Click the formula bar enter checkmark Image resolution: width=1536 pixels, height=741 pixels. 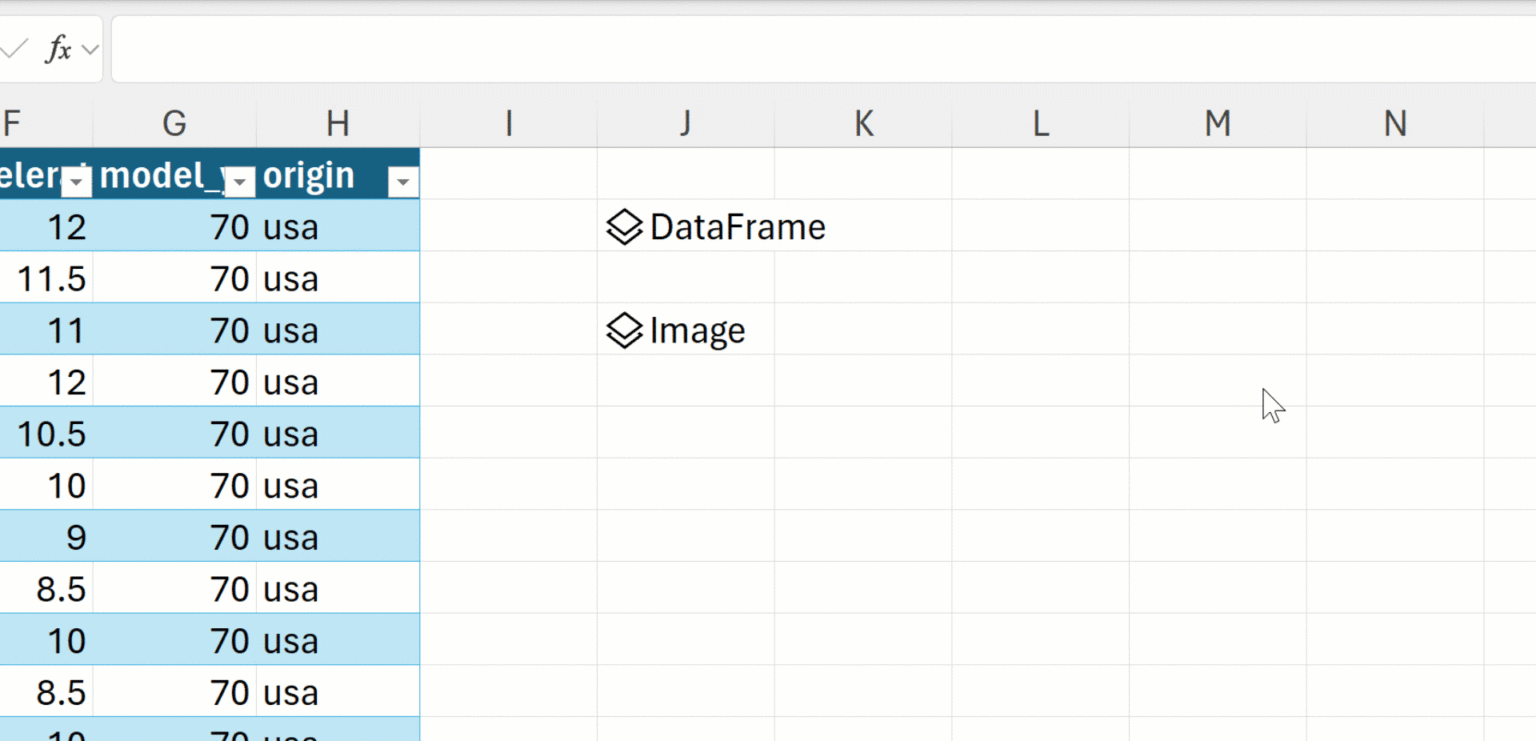[x=14, y=49]
